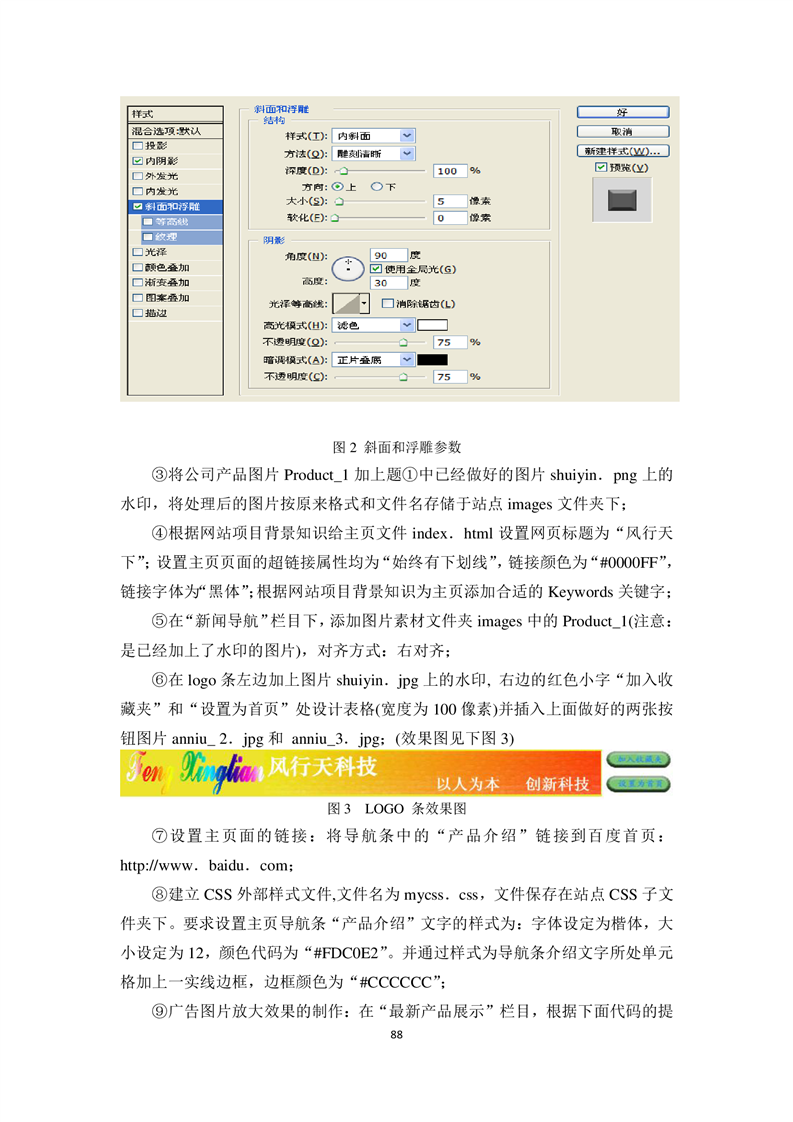Enable the 内发光 inner glow checkbox
Viewport: 793px width, 1122px height.
[x=137, y=191]
